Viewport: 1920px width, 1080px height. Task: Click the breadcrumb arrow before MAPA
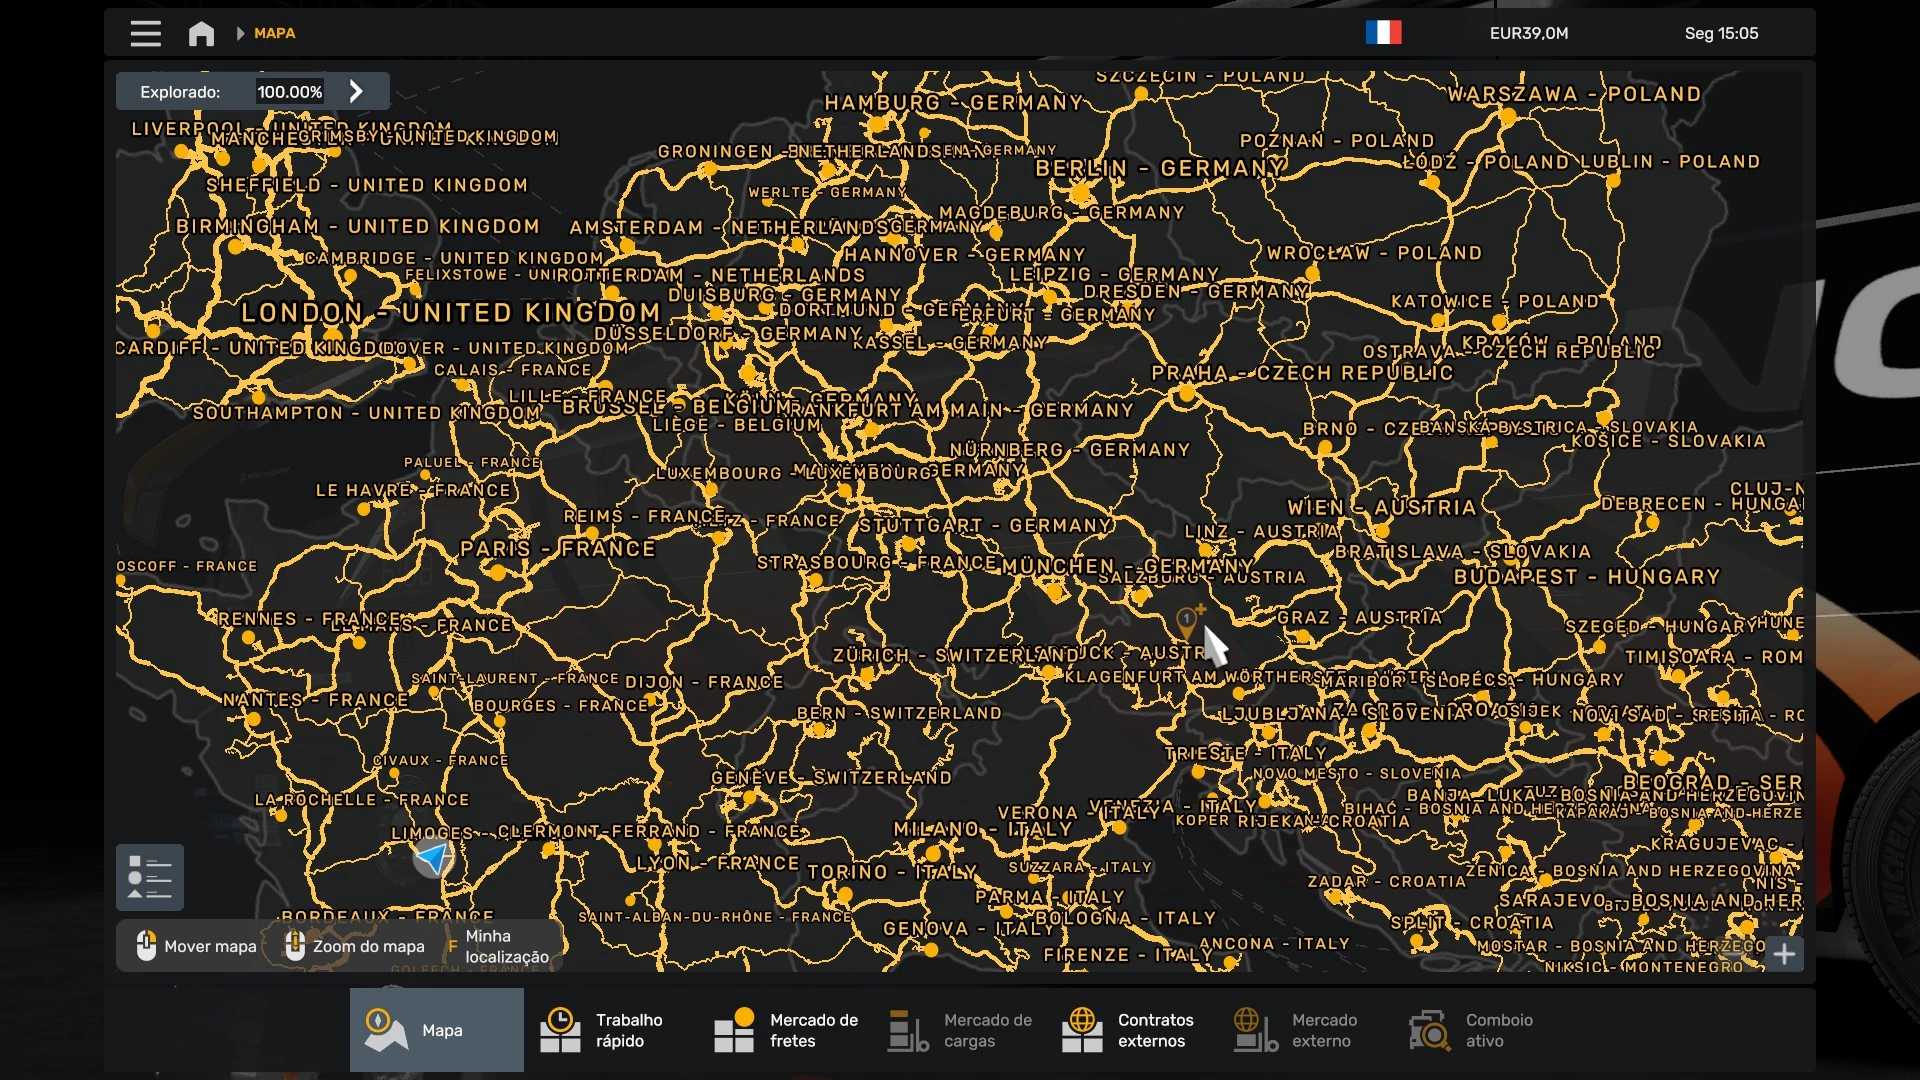(x=240, y=33)
